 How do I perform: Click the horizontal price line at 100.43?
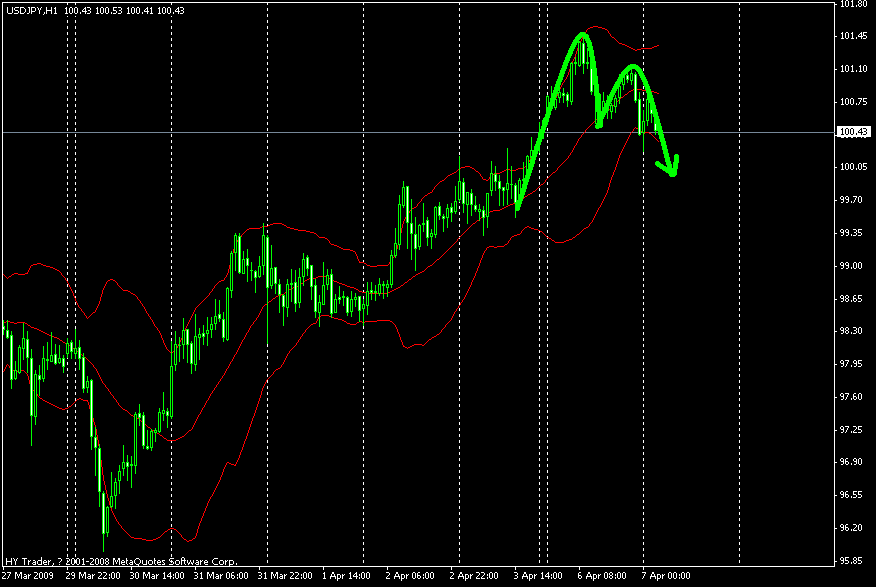(x=300, y=131)
